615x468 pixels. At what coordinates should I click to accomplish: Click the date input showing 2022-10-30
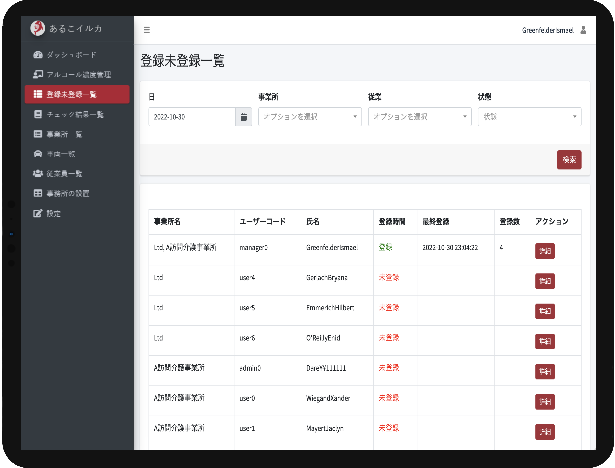(191, 117)
